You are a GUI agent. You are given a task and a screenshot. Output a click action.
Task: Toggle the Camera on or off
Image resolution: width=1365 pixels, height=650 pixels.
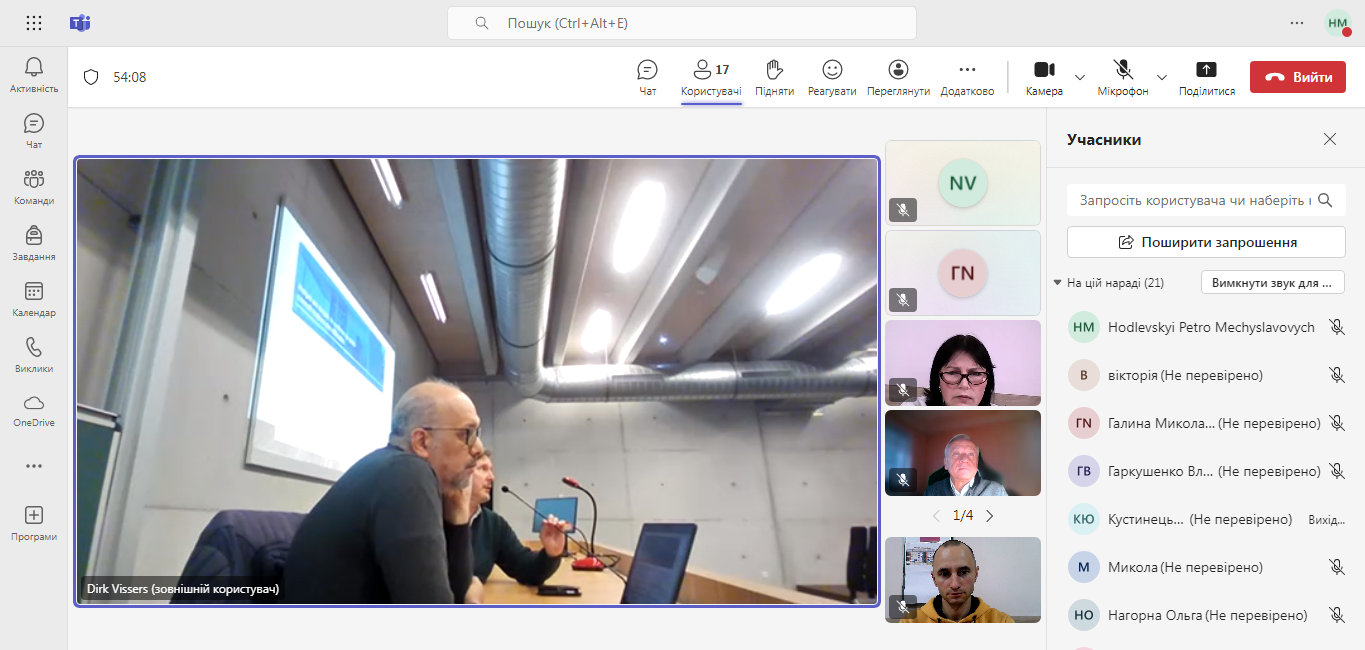[1044, 77]
